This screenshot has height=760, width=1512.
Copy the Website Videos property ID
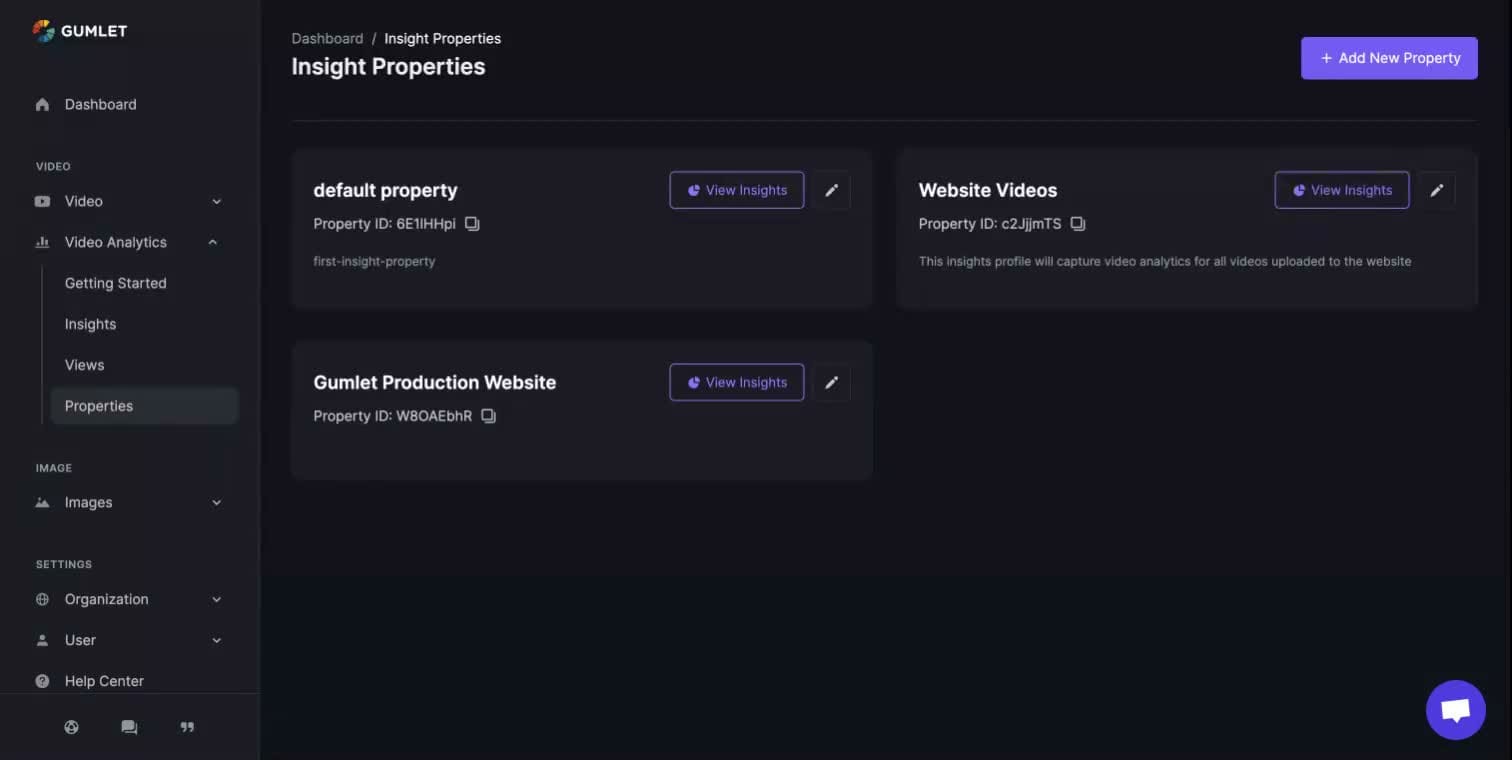pyautogui.click(x=1077, y=224)
